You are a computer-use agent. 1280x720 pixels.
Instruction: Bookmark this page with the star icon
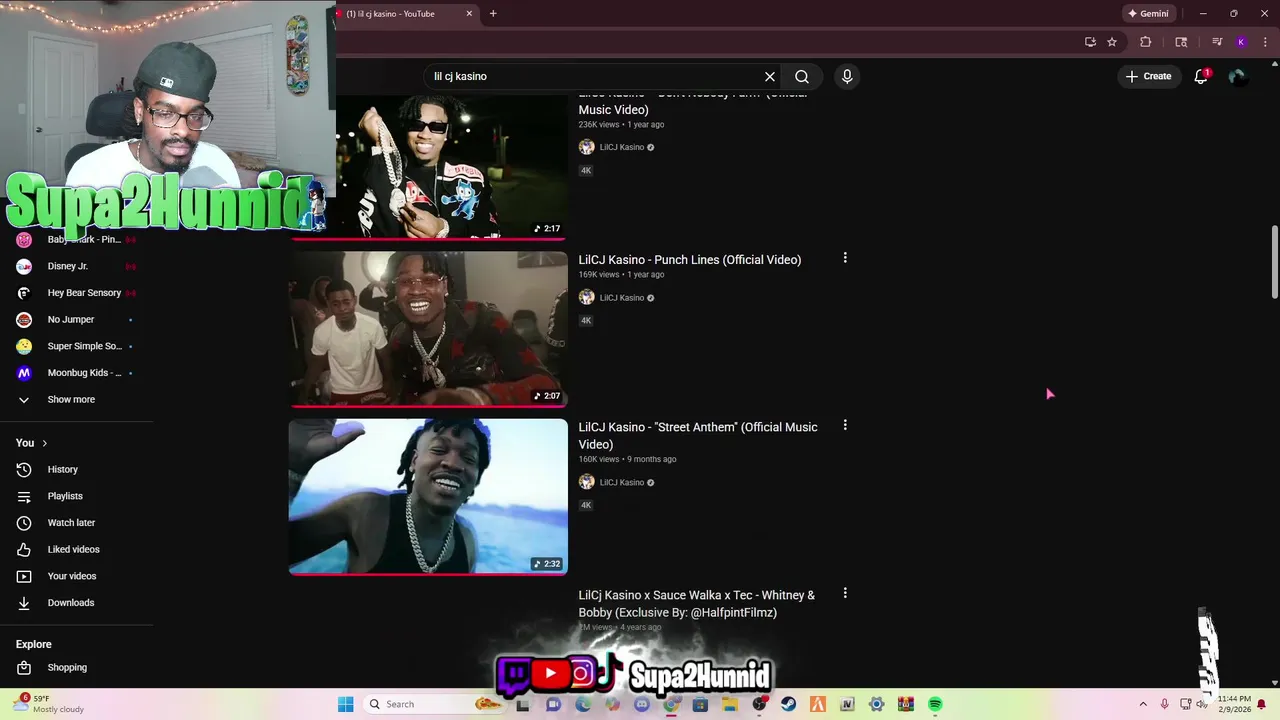[x=1112, y=42]
